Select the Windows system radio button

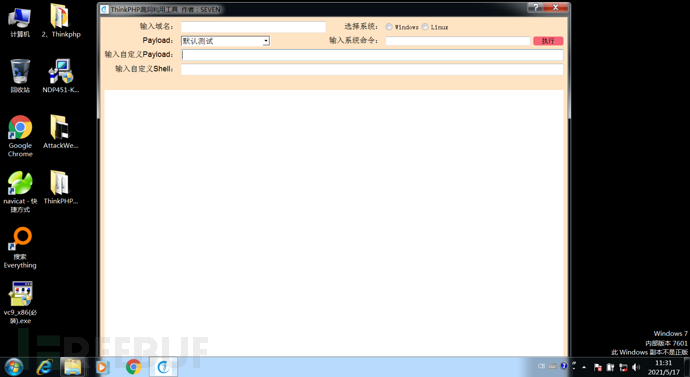pos(389,27)
